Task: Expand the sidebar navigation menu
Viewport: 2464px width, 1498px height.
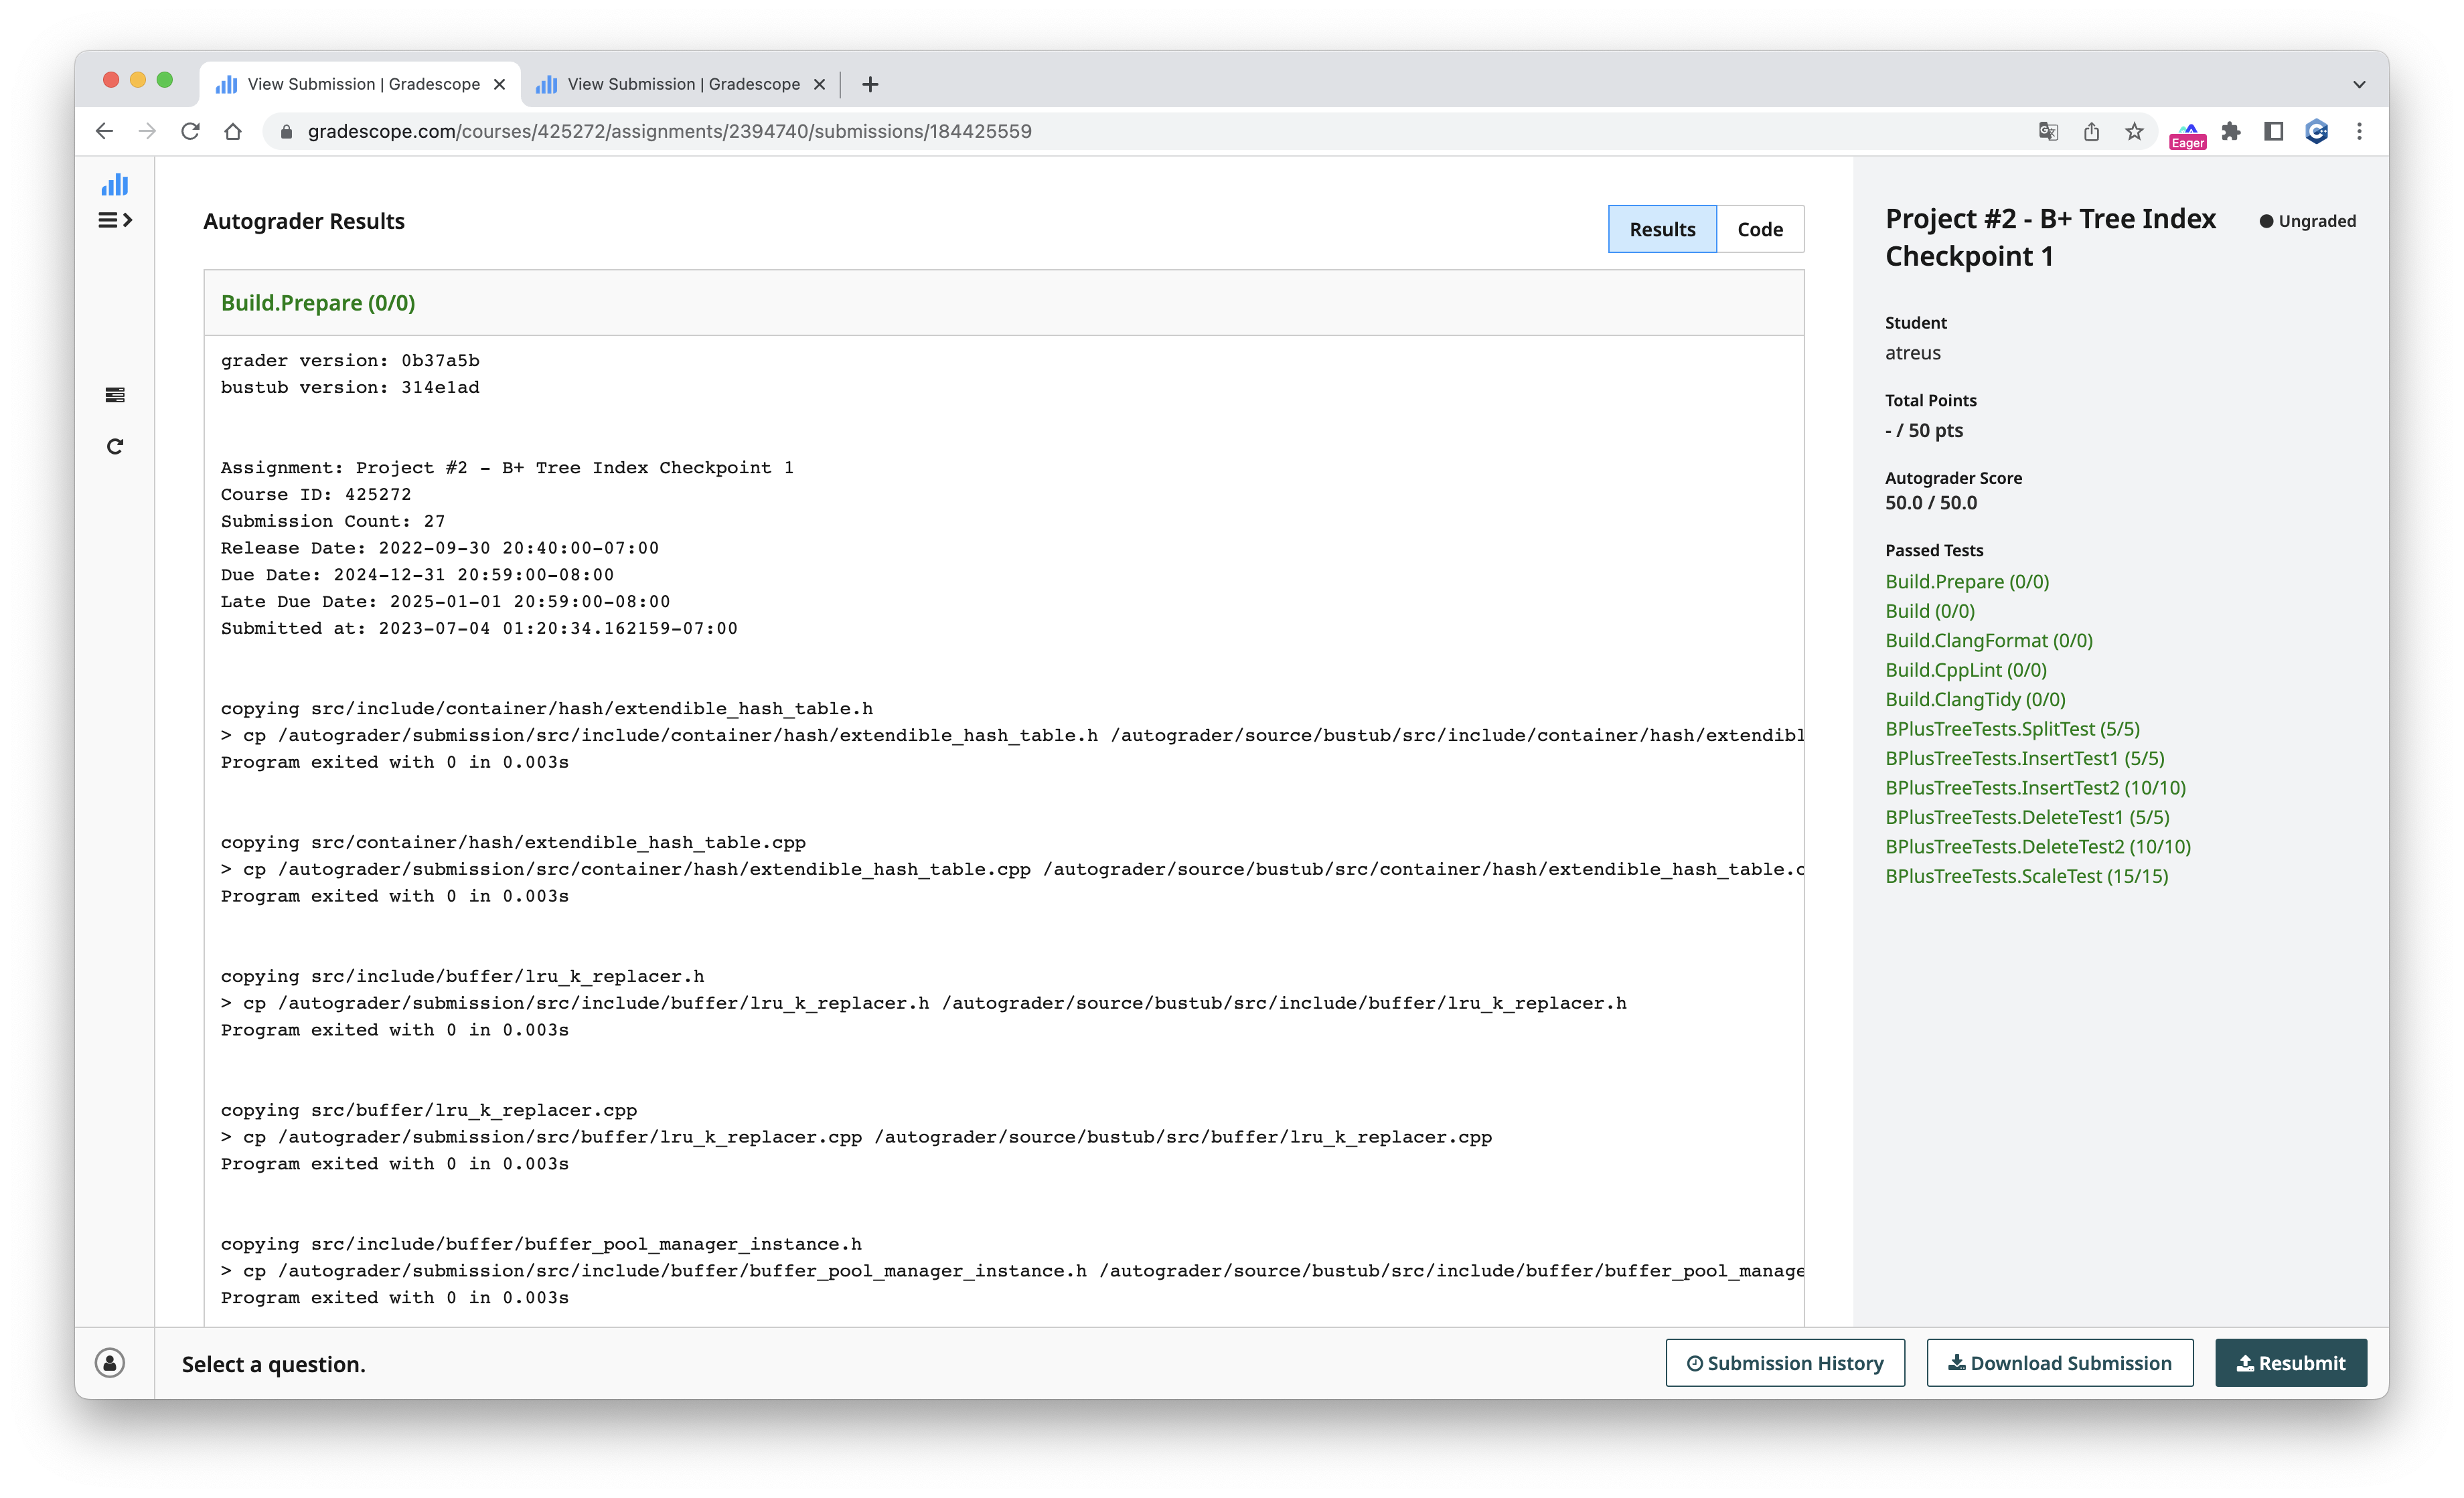Action: click(x=115, y=220)
